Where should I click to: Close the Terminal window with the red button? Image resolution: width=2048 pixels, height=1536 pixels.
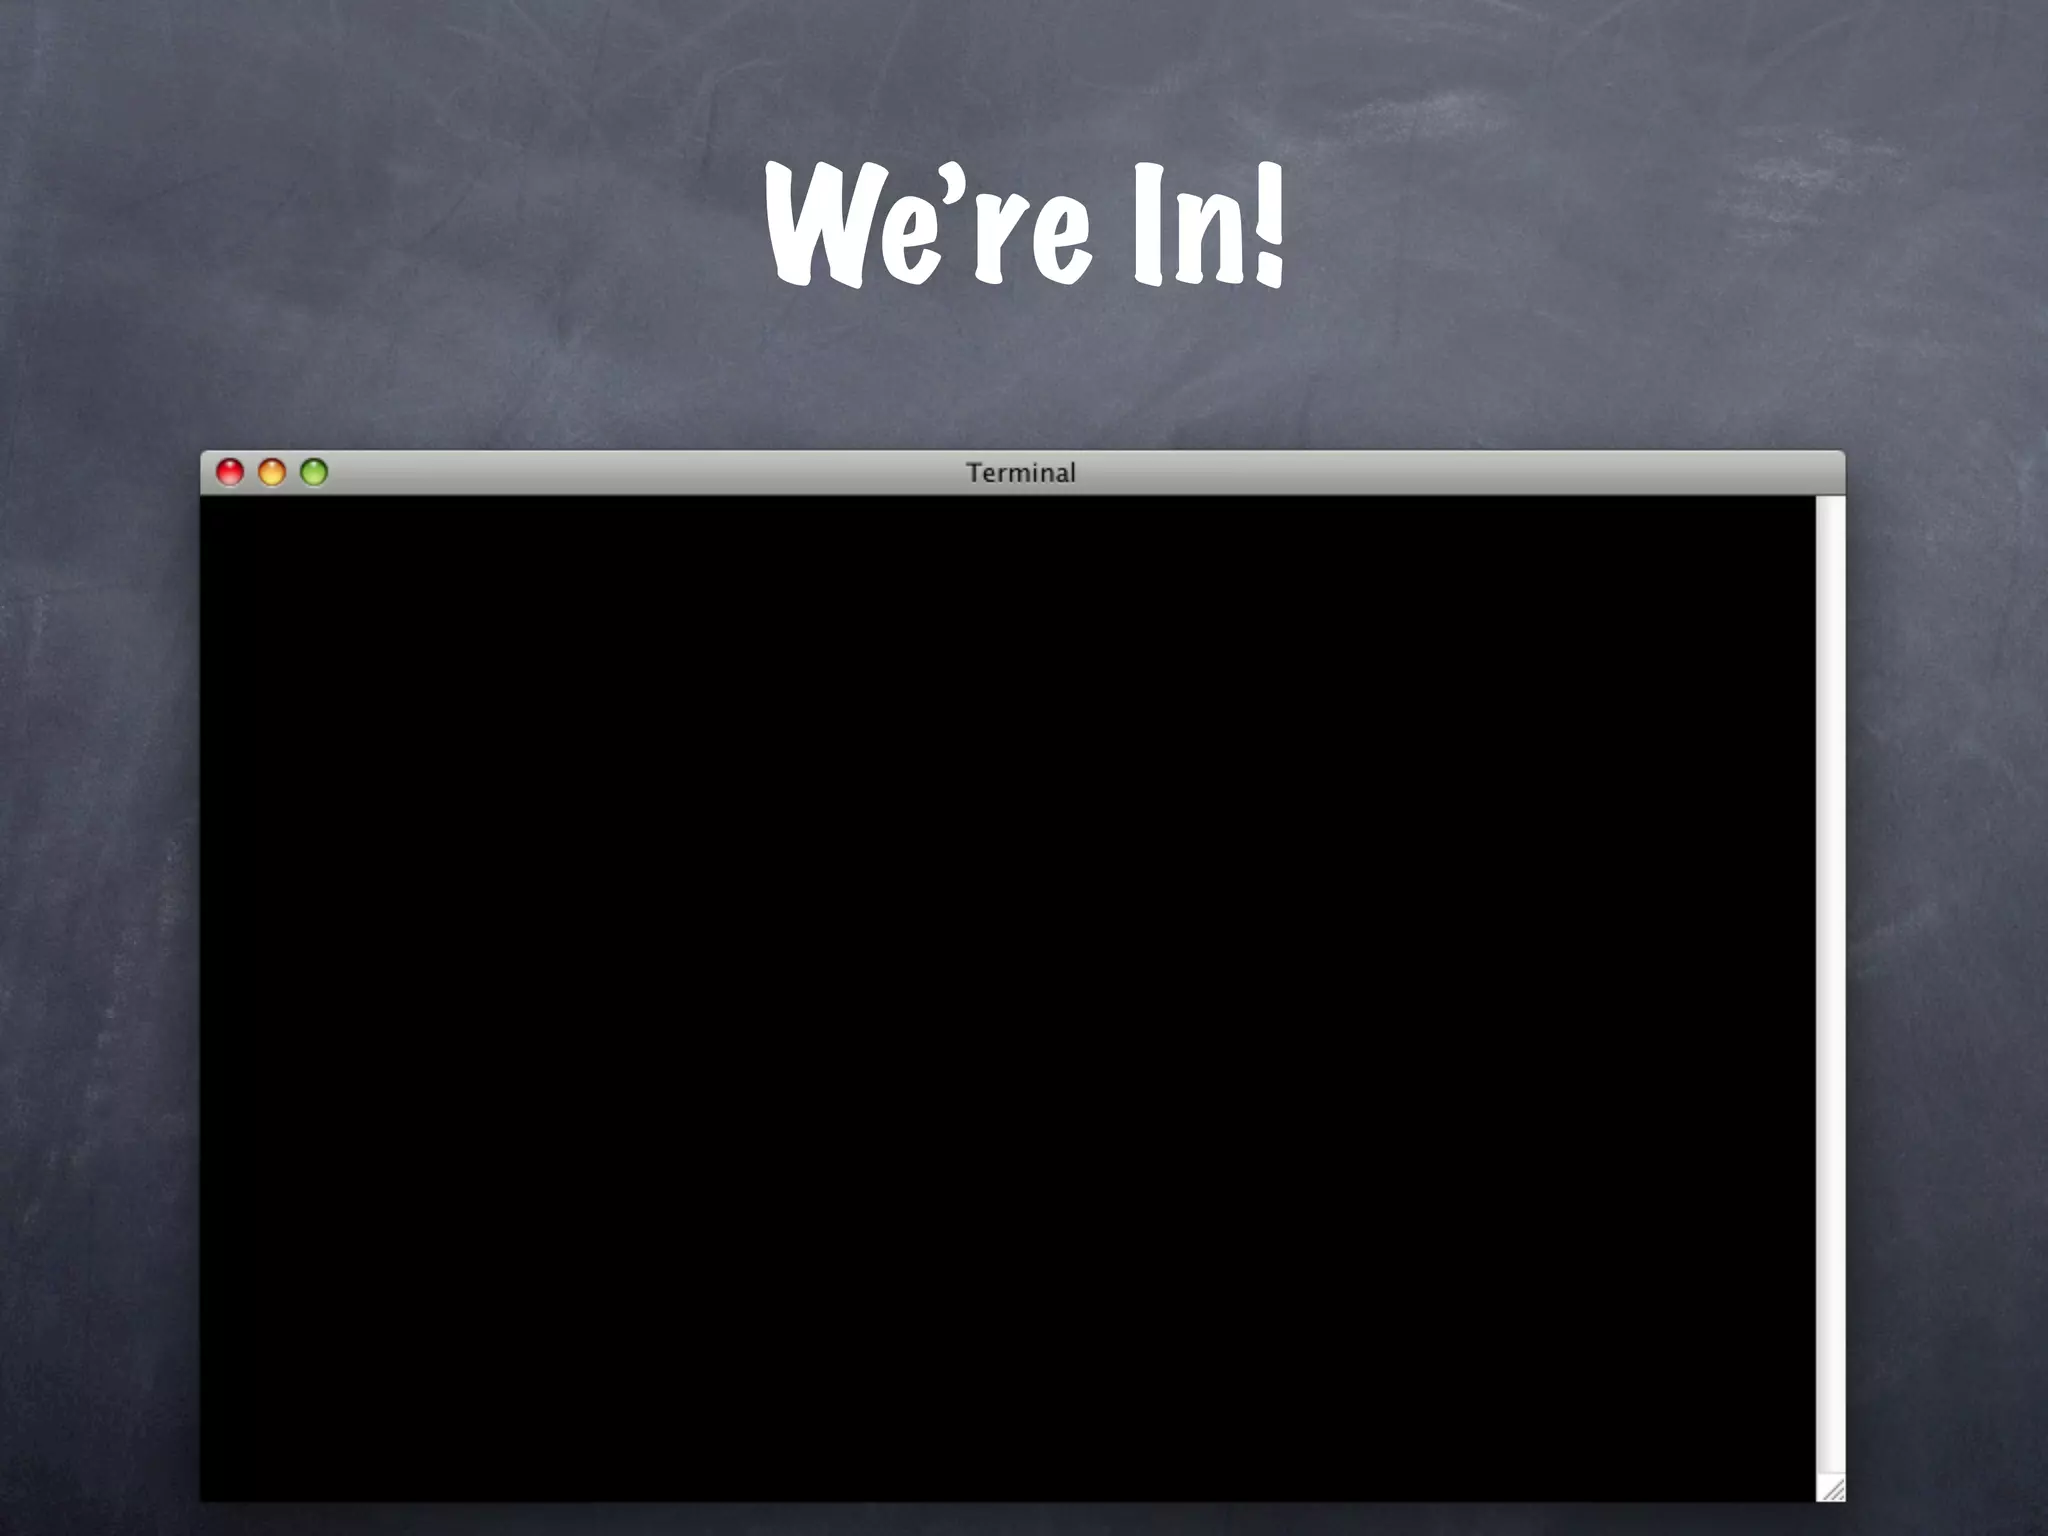pyautogui.click(x=230, y=472)
